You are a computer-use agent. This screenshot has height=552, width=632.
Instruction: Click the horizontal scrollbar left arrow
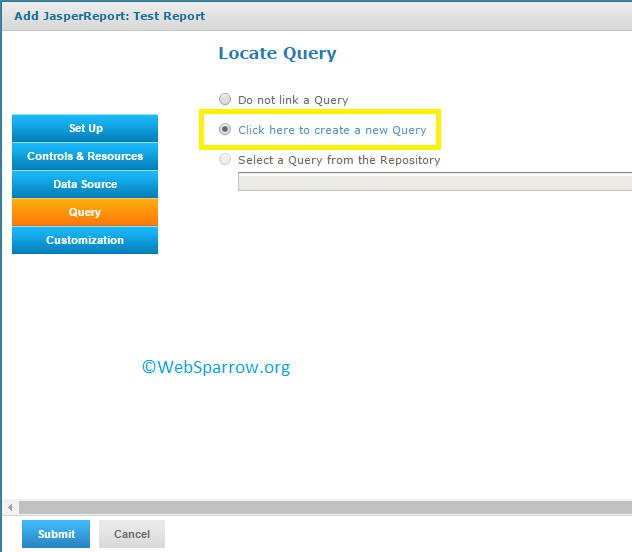(10, 507)
